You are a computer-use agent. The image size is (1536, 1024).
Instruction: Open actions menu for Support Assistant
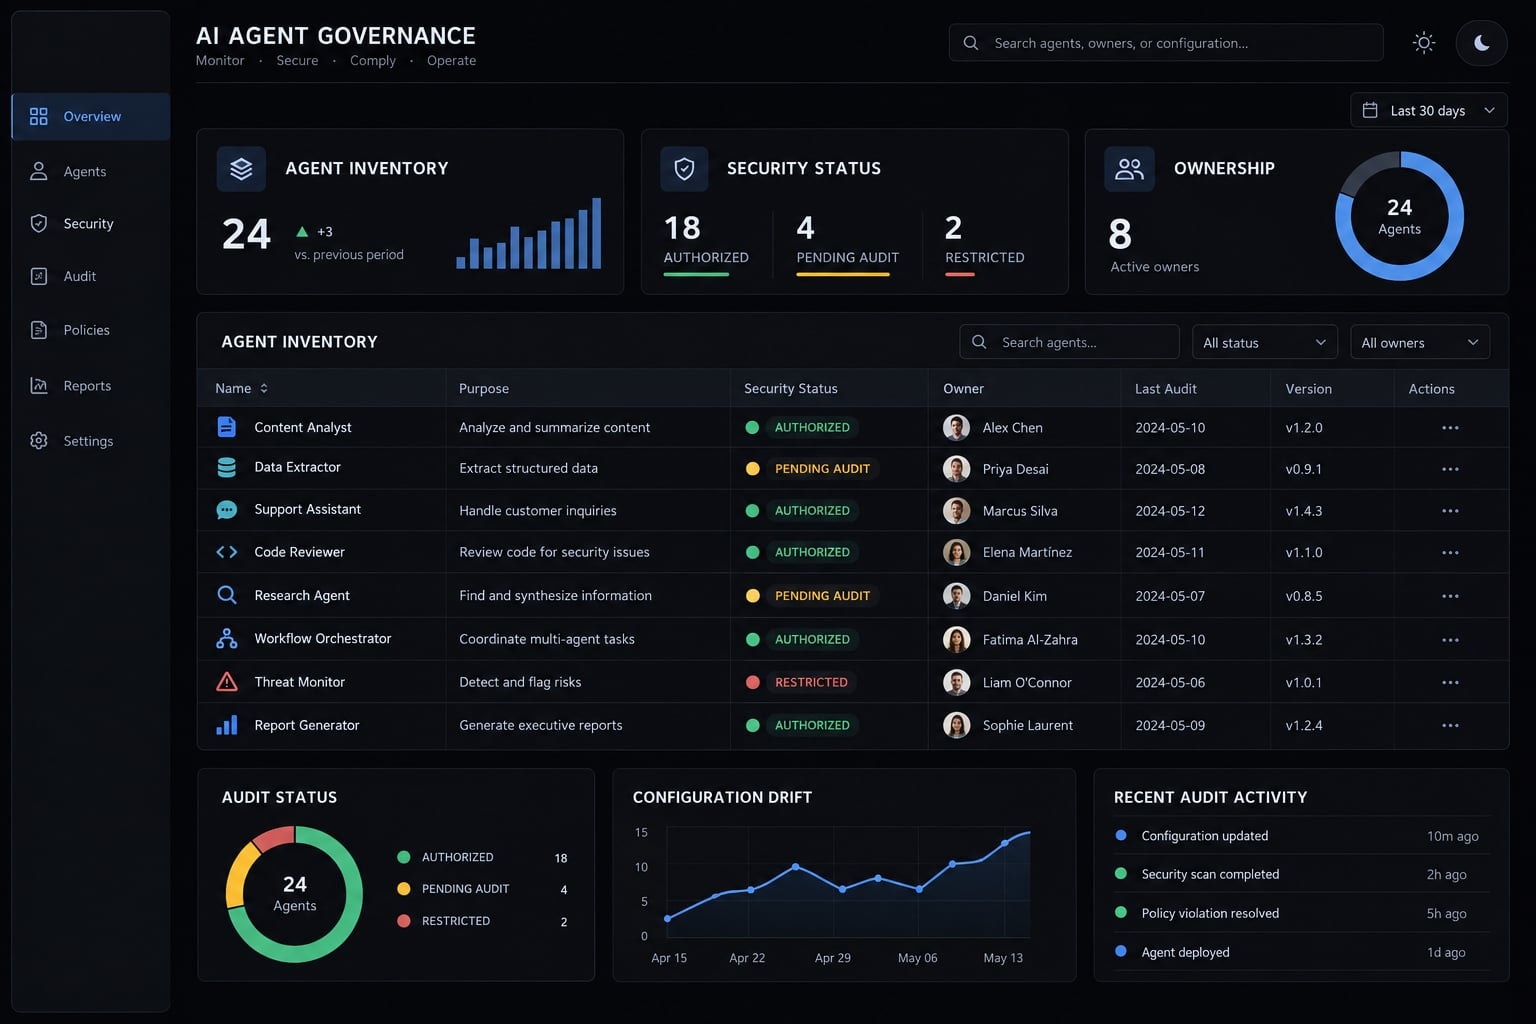coord(1450,511)
